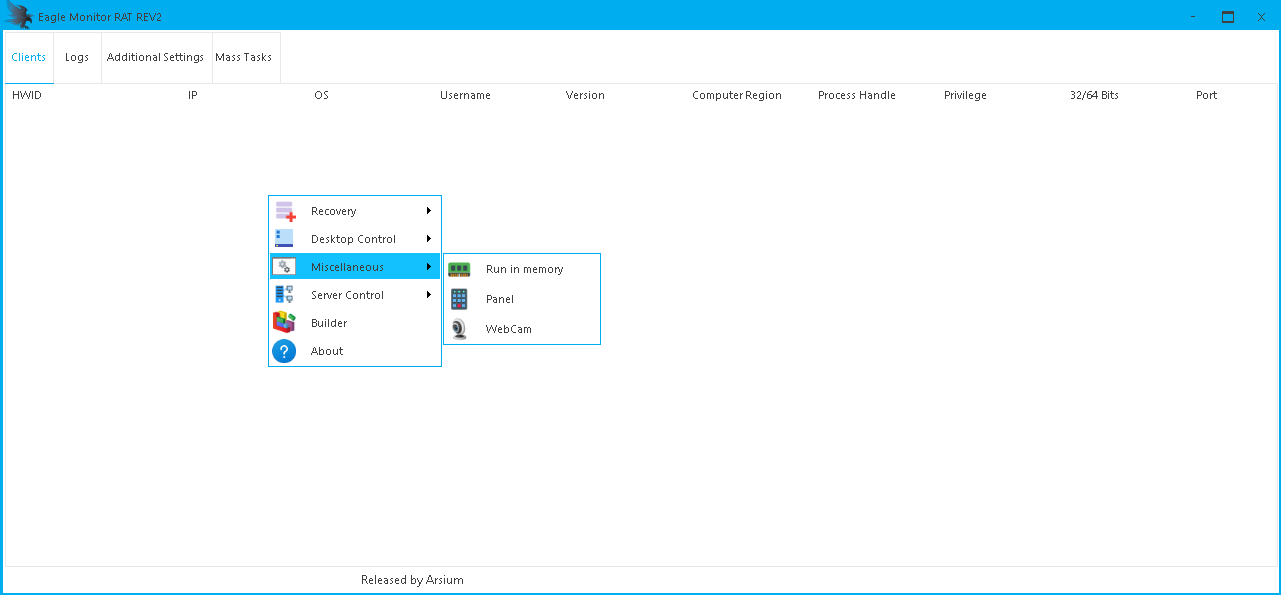Click the Builder colored blocks icon
Viewport: 1281px width, 595px height.
coord(284,323)
